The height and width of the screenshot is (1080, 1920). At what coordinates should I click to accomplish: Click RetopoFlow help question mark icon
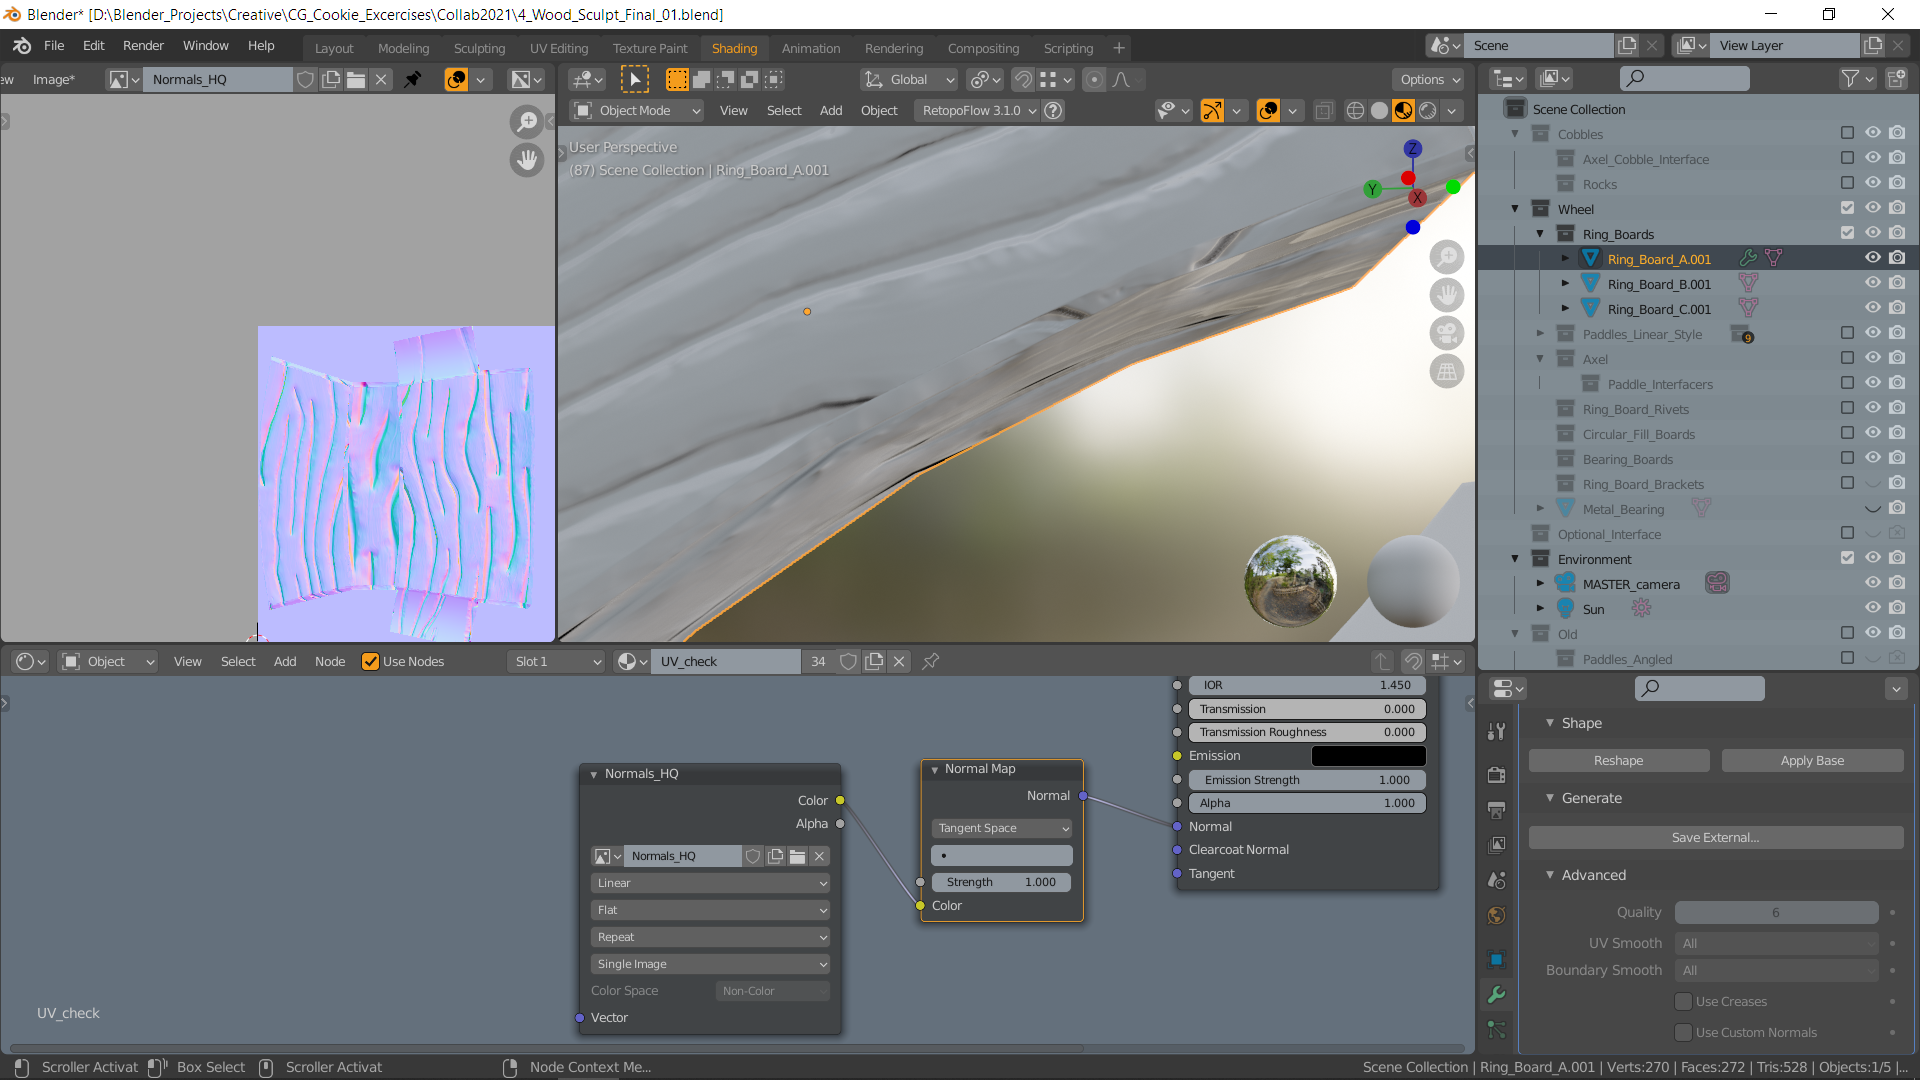(x=1053, y=111)
